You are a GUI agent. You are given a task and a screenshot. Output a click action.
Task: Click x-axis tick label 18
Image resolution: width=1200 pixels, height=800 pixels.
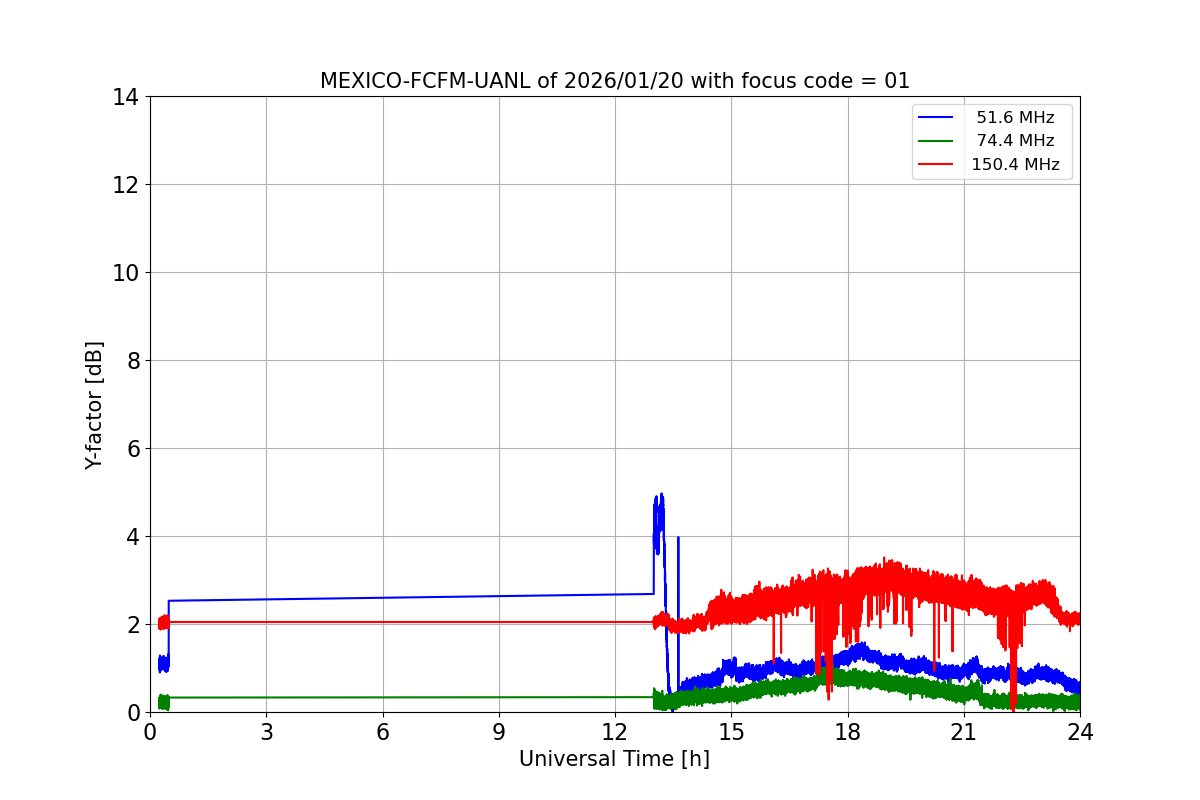coord(848,732)
